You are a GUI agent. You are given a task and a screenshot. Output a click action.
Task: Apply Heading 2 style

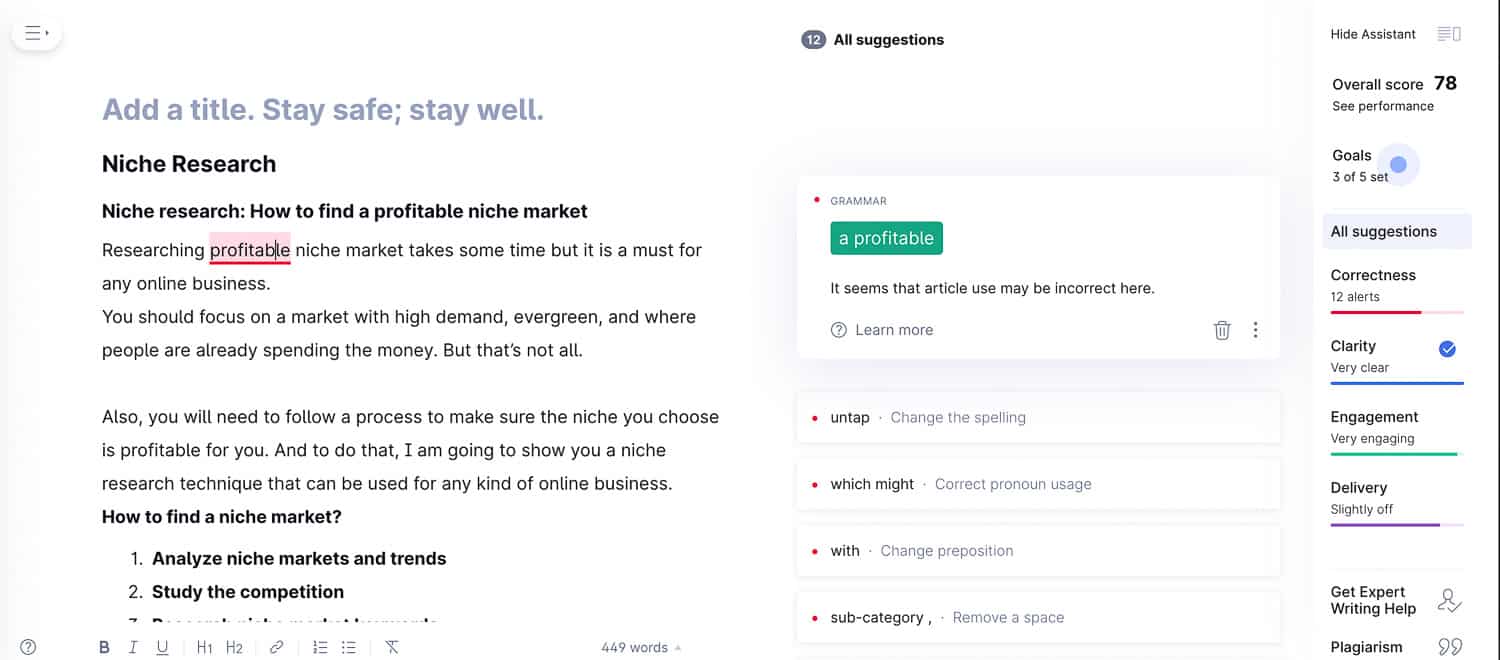point(234,647)
